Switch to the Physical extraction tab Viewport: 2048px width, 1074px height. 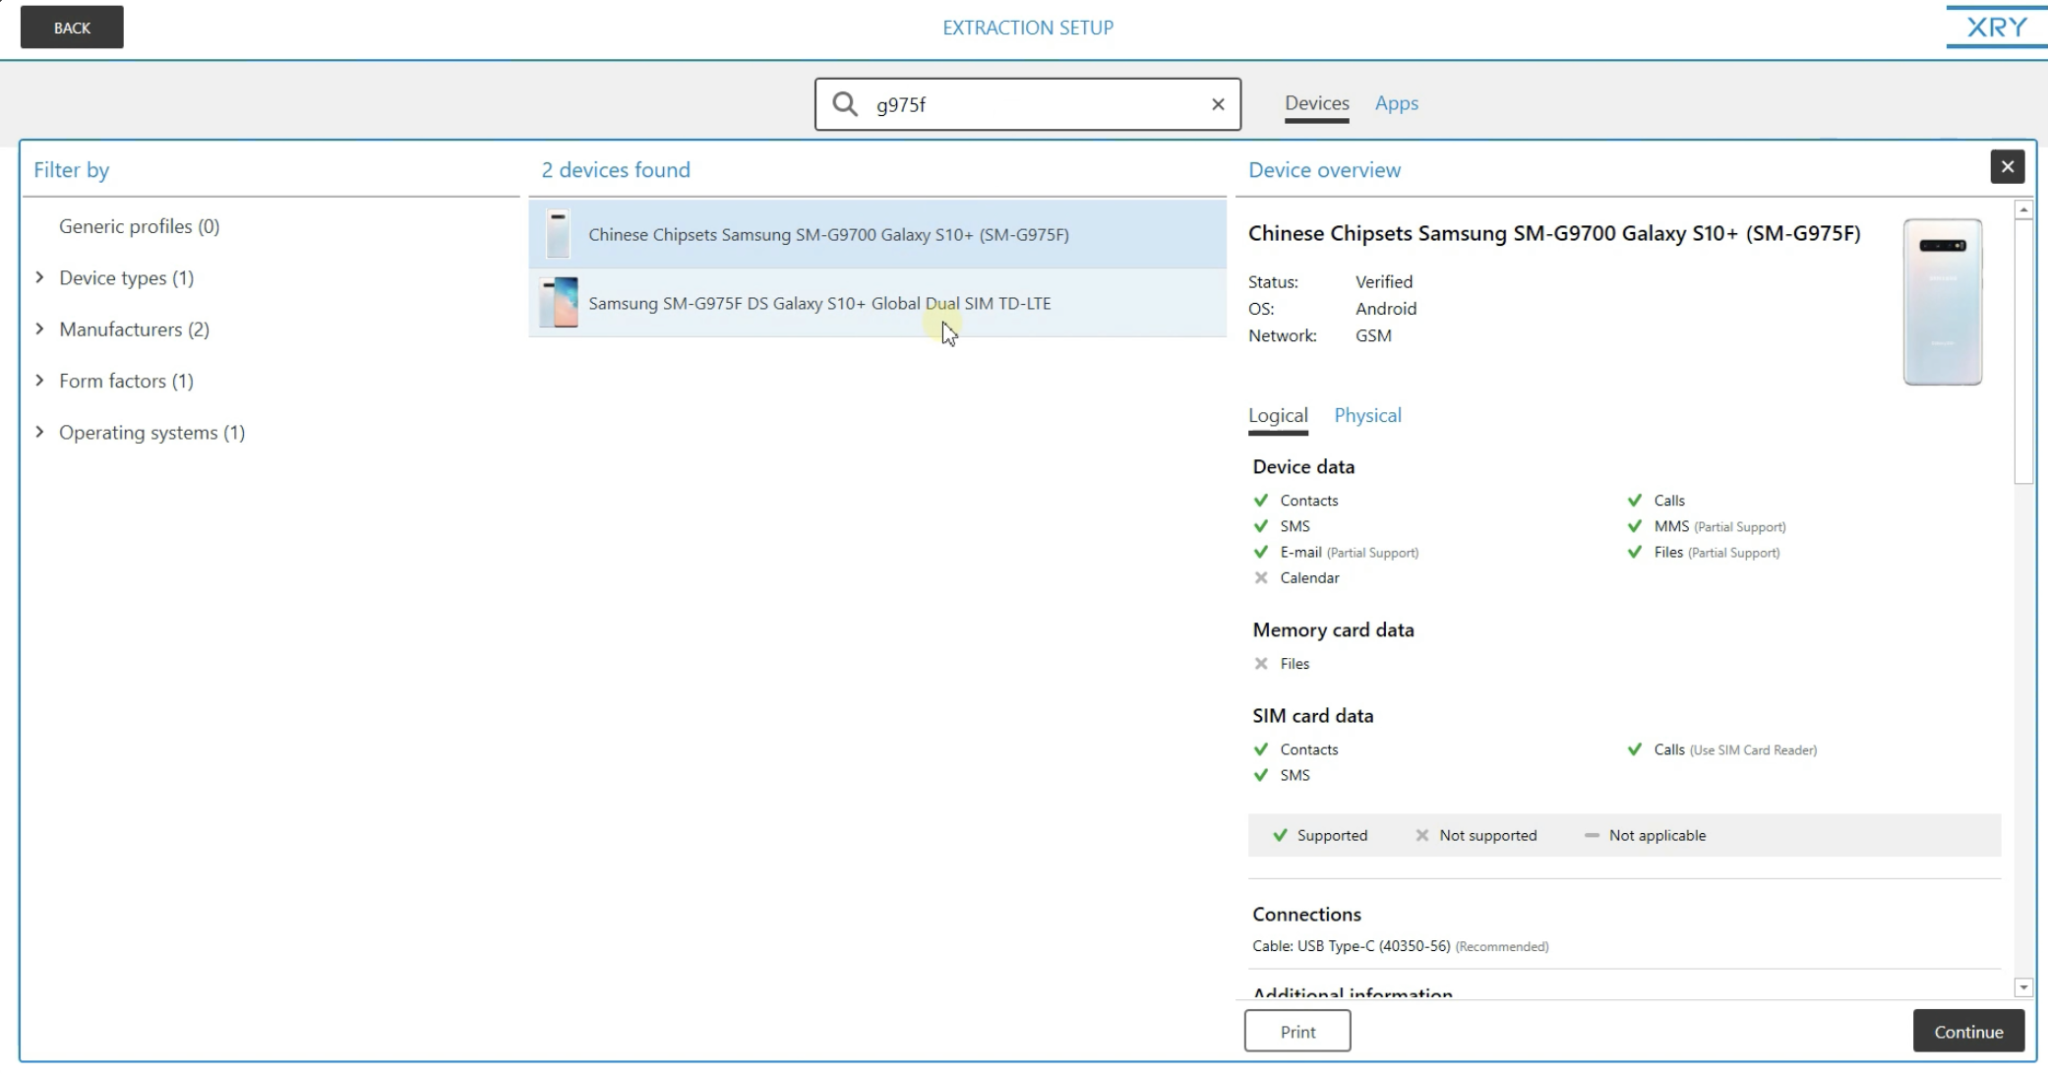[x=1367, y=415]
